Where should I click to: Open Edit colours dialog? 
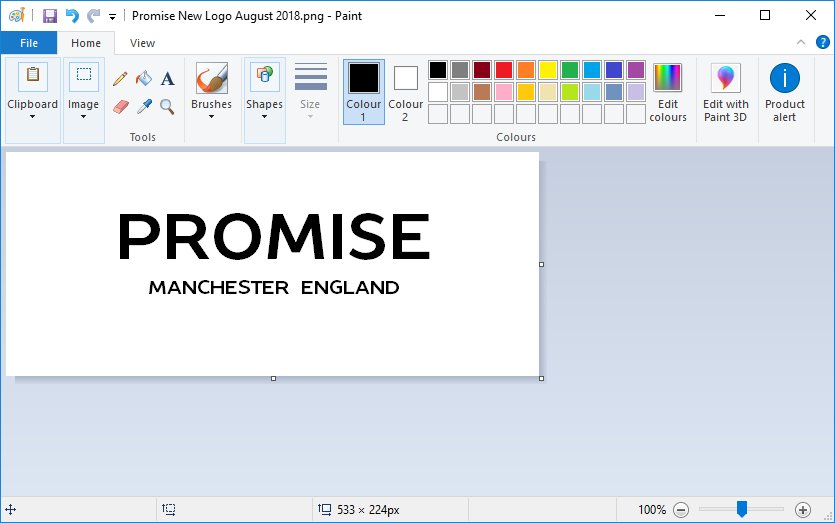(668, 93)
